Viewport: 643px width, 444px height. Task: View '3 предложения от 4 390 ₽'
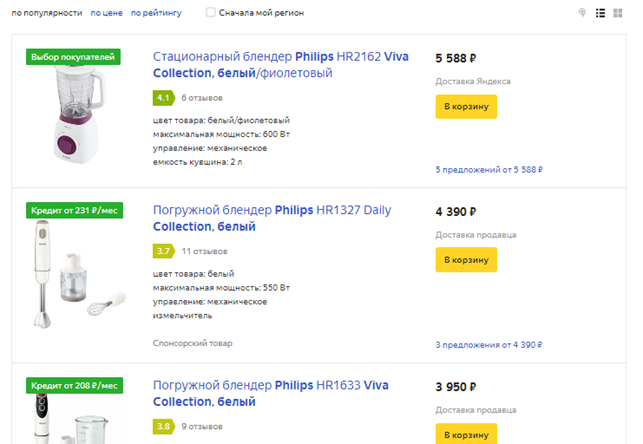(489, 345)
